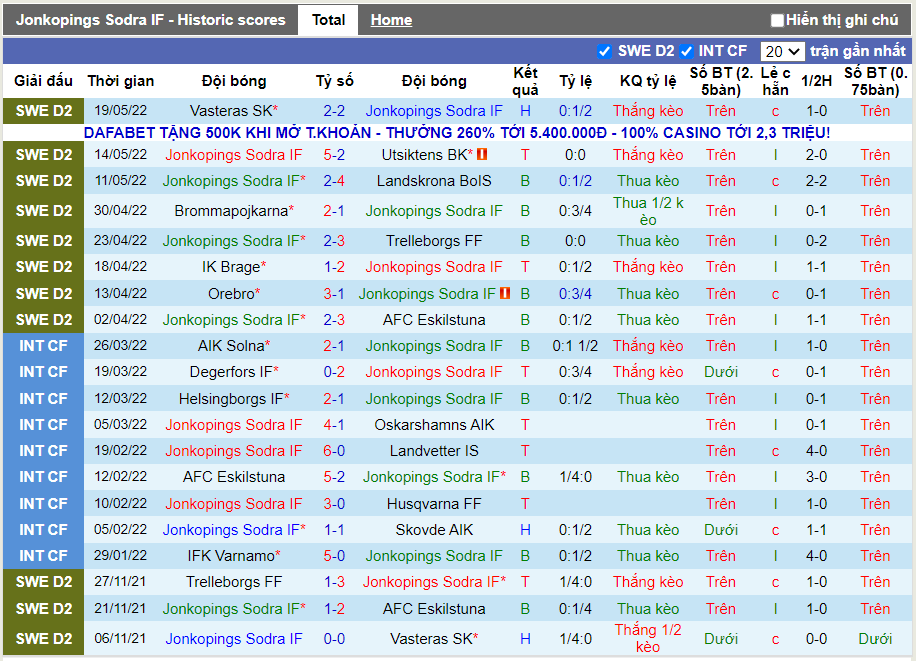Switch to the Home tab
Image resolution: width=916 pixels, height=661 pixels.
point(391,20)
